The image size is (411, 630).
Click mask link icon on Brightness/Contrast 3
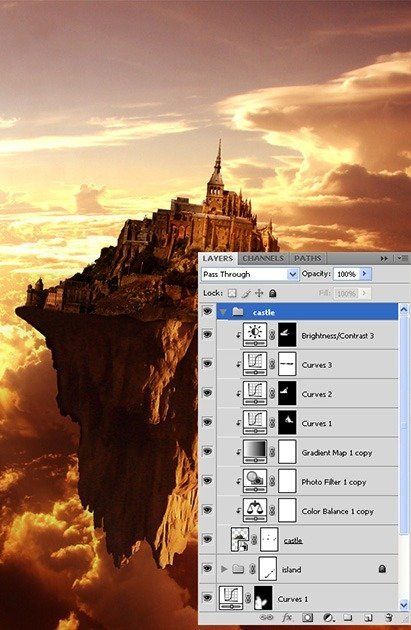[272, 335]
